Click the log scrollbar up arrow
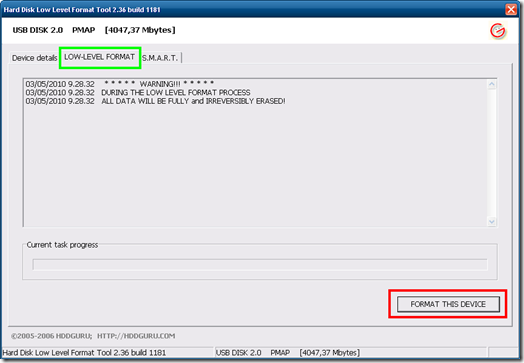The image size is (524, 363). [491, 84]
